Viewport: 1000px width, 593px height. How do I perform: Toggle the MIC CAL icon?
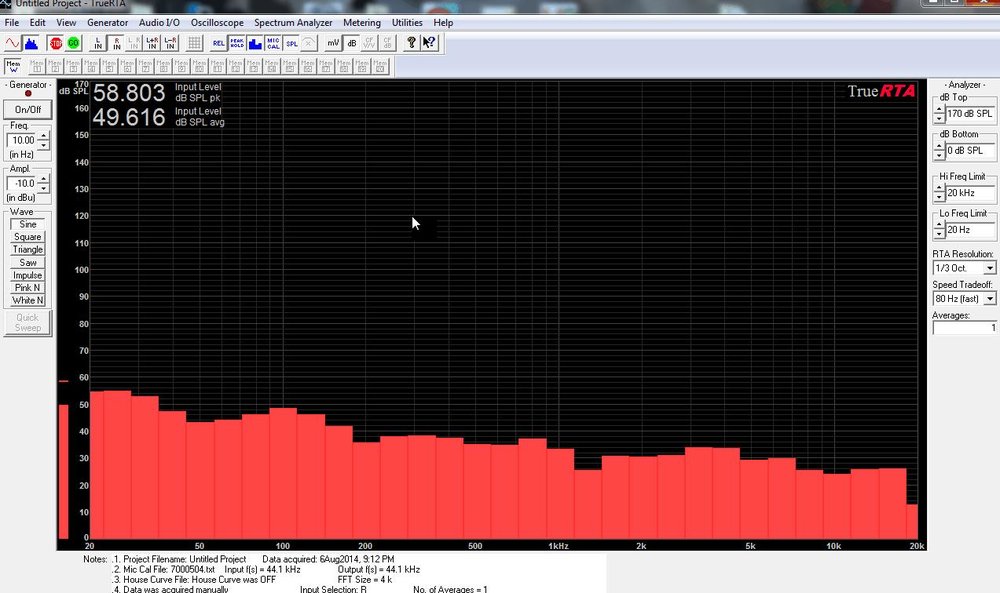pos(273,43)
